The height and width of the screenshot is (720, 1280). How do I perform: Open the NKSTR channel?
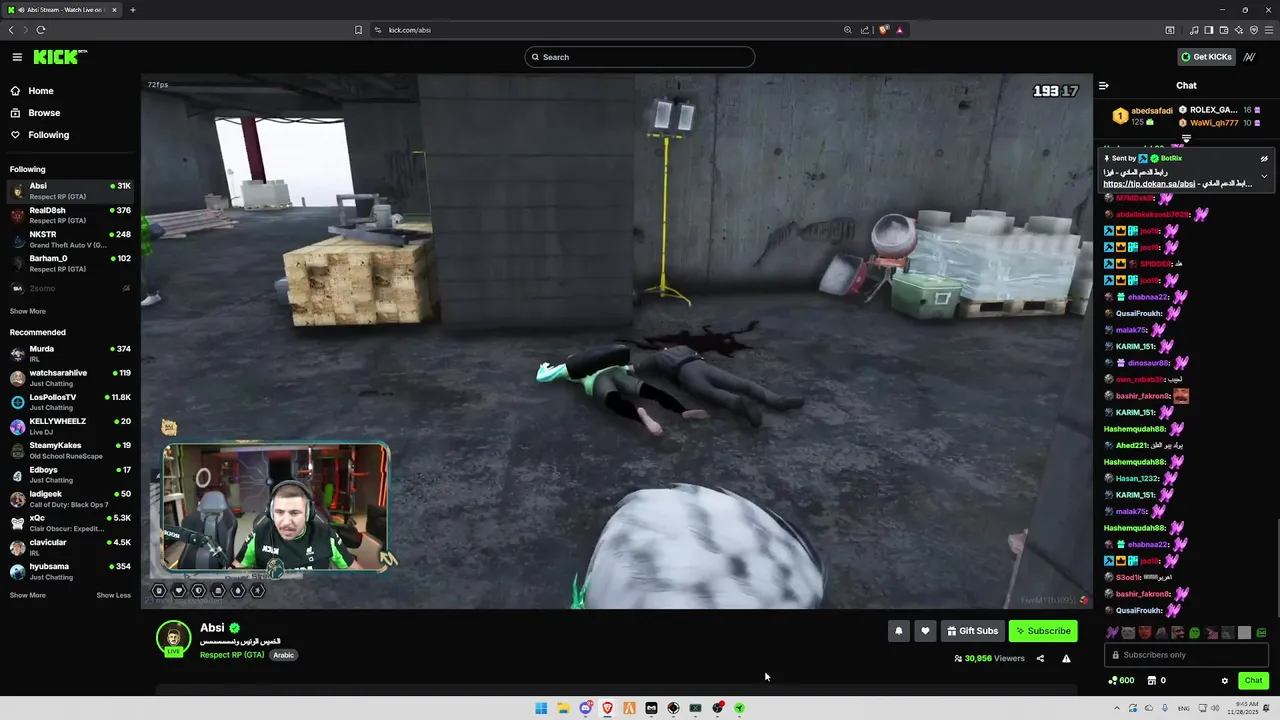(70, 239)
